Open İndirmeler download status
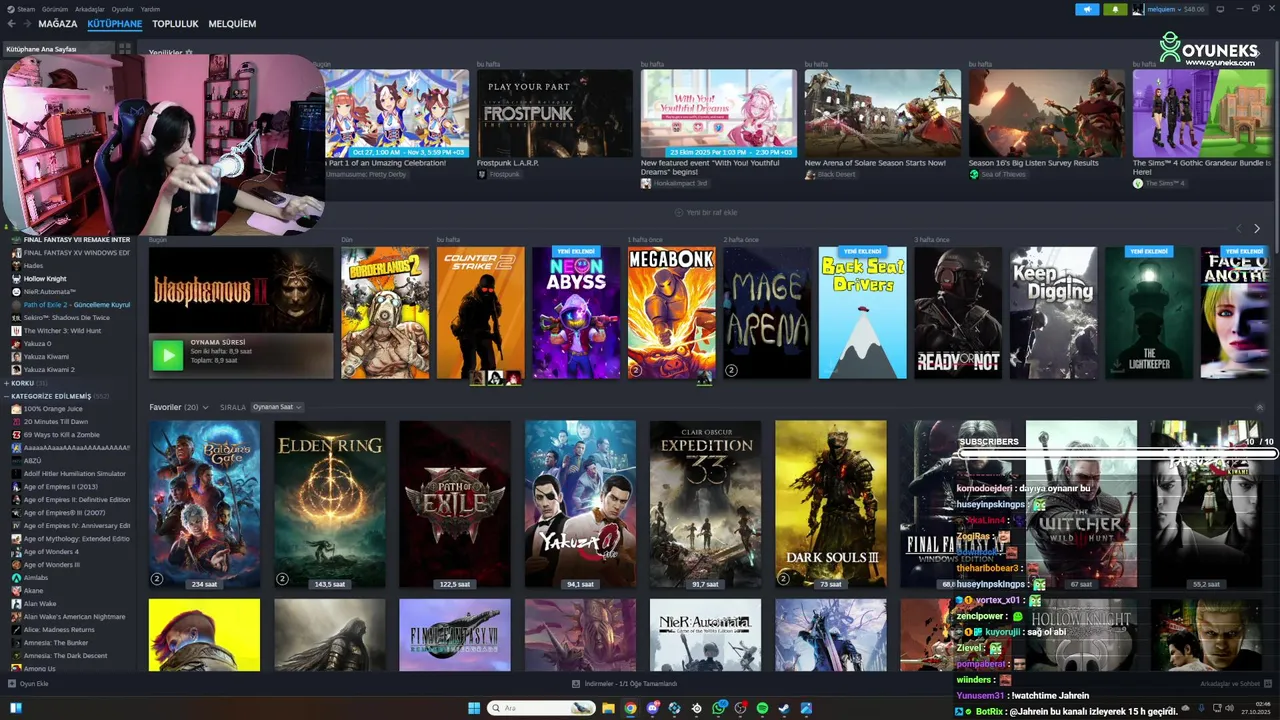The image size is (1280, 720). [625, 684]
